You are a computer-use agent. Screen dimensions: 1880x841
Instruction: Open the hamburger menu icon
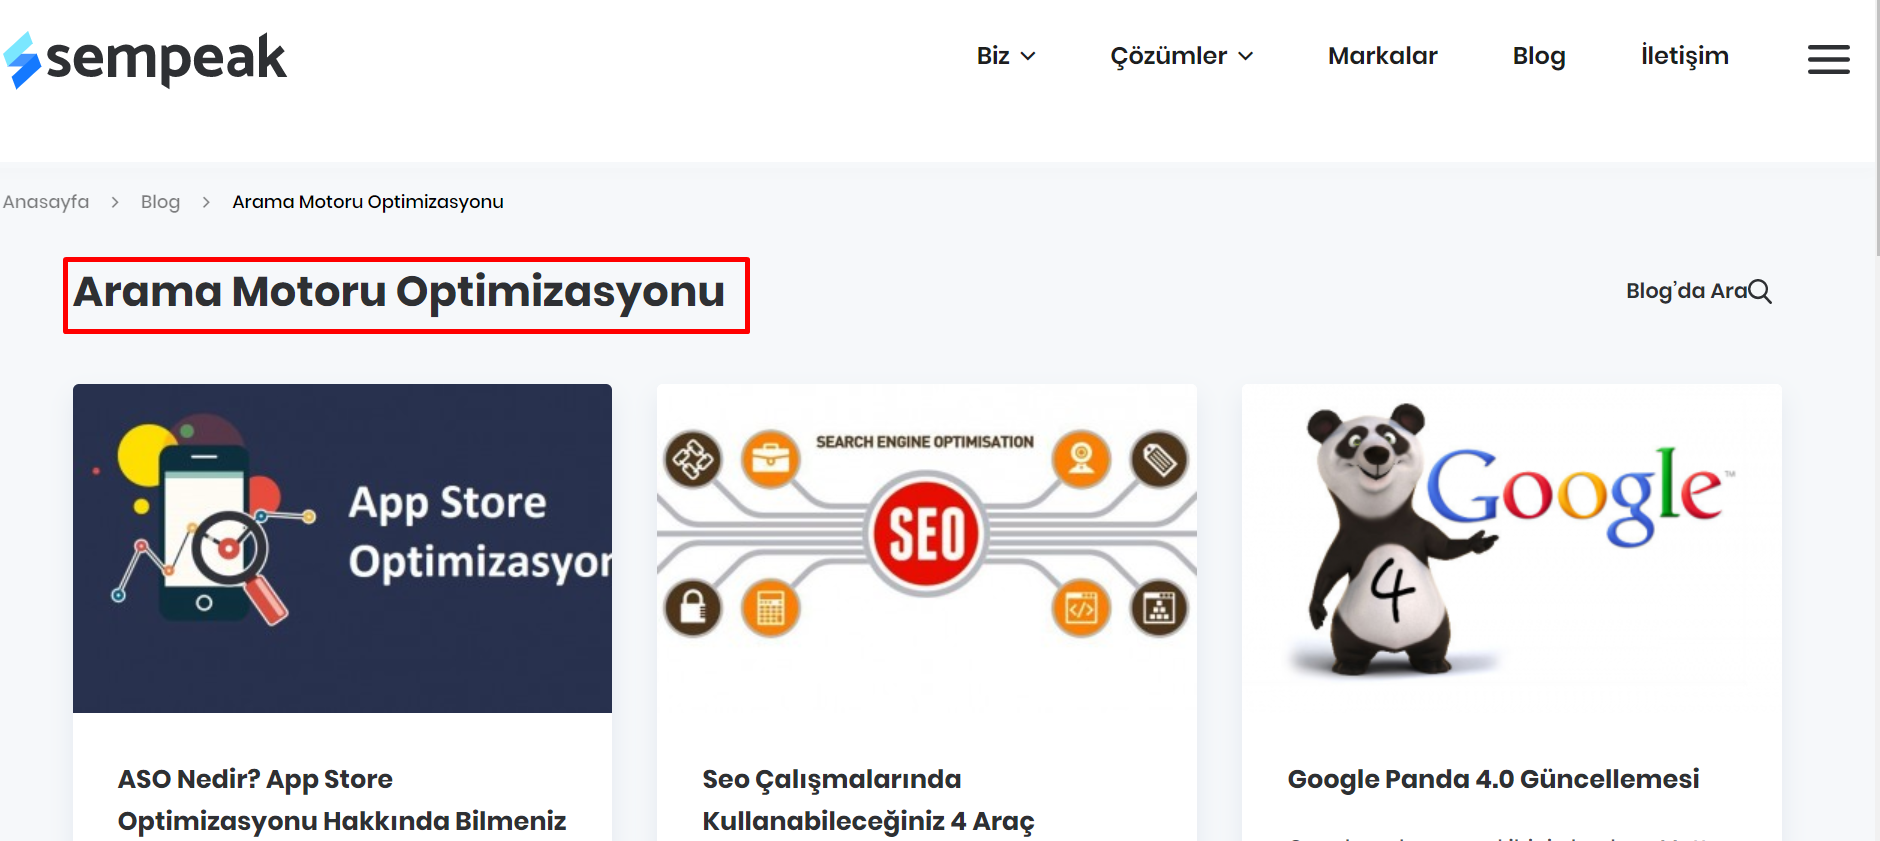pos(1828,59)
